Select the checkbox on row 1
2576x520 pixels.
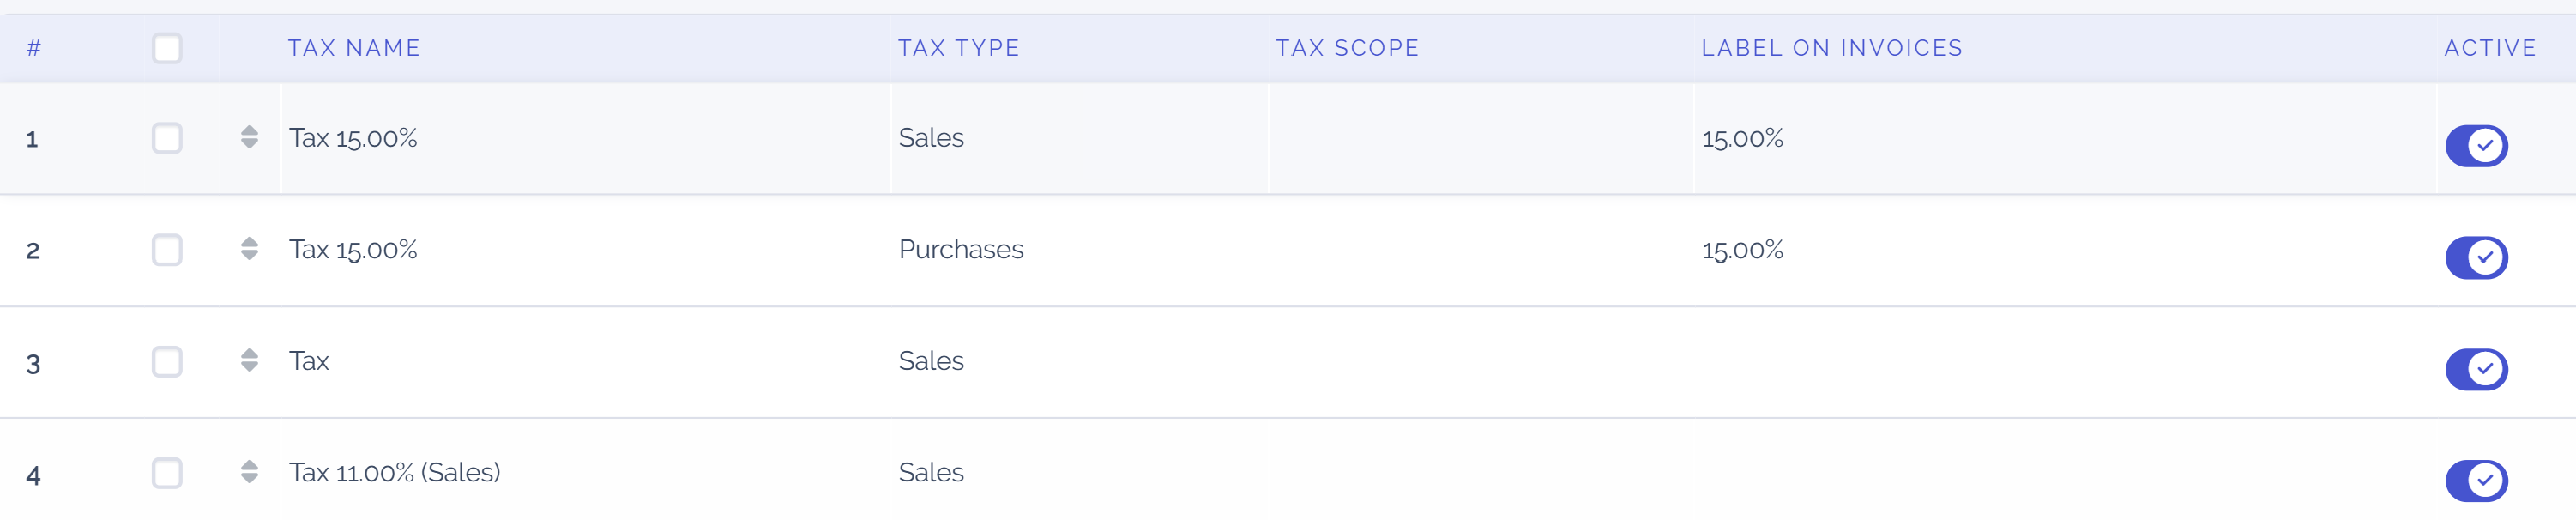point(166,138)
